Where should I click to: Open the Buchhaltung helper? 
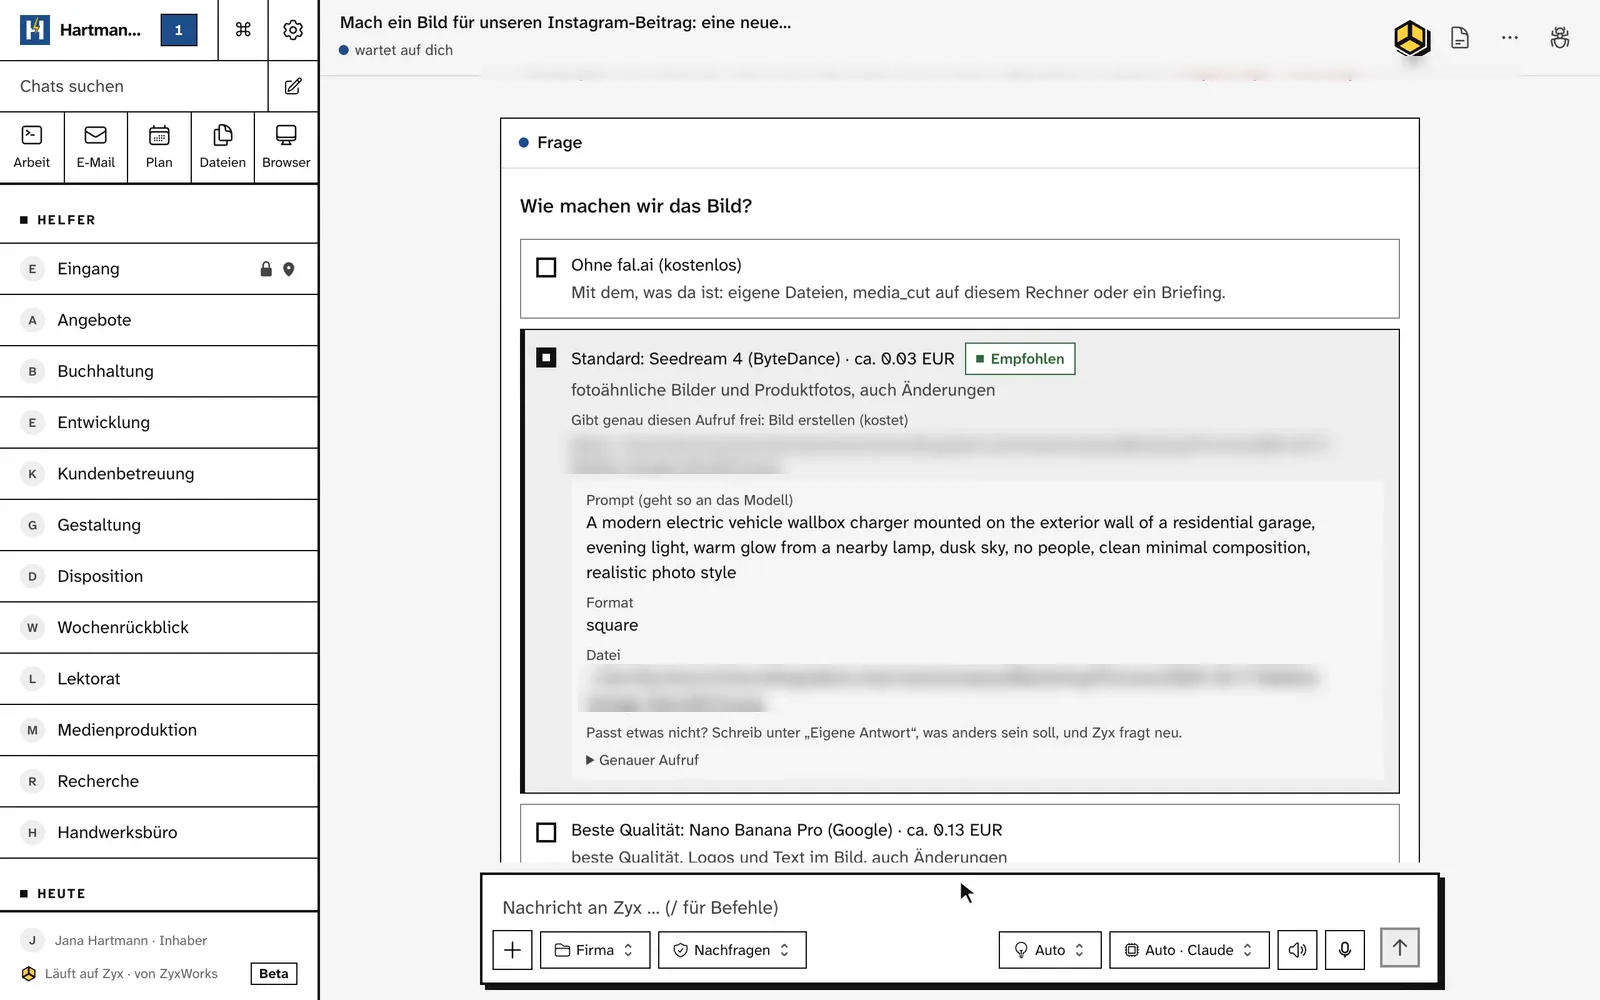pyautogui.click(x=159, y=371)
